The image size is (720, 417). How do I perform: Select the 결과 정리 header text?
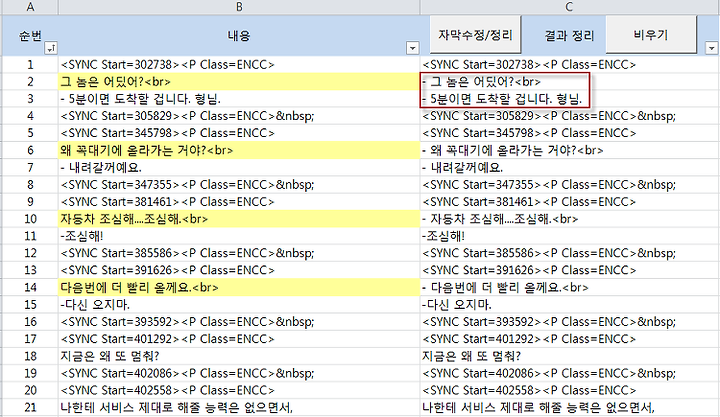pos(569,35)
